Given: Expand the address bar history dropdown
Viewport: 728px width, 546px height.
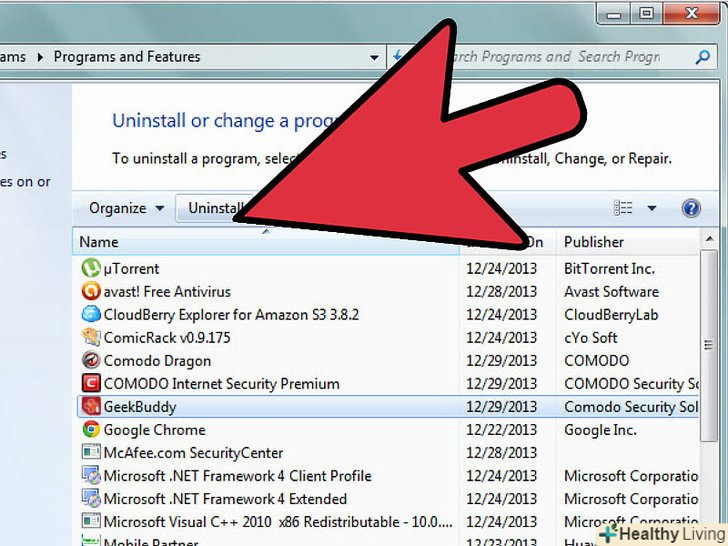Looking at the screenshot, I should tap(374, 58).
